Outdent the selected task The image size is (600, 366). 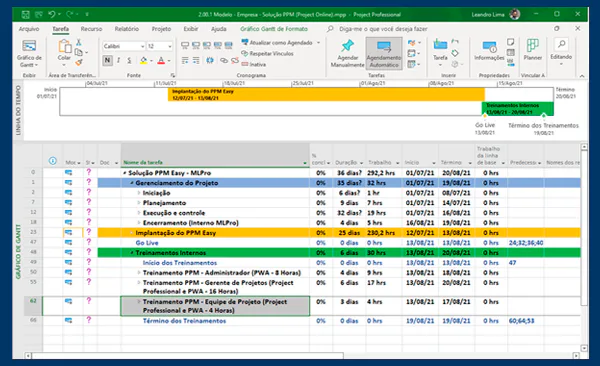[x=185, y=60]
